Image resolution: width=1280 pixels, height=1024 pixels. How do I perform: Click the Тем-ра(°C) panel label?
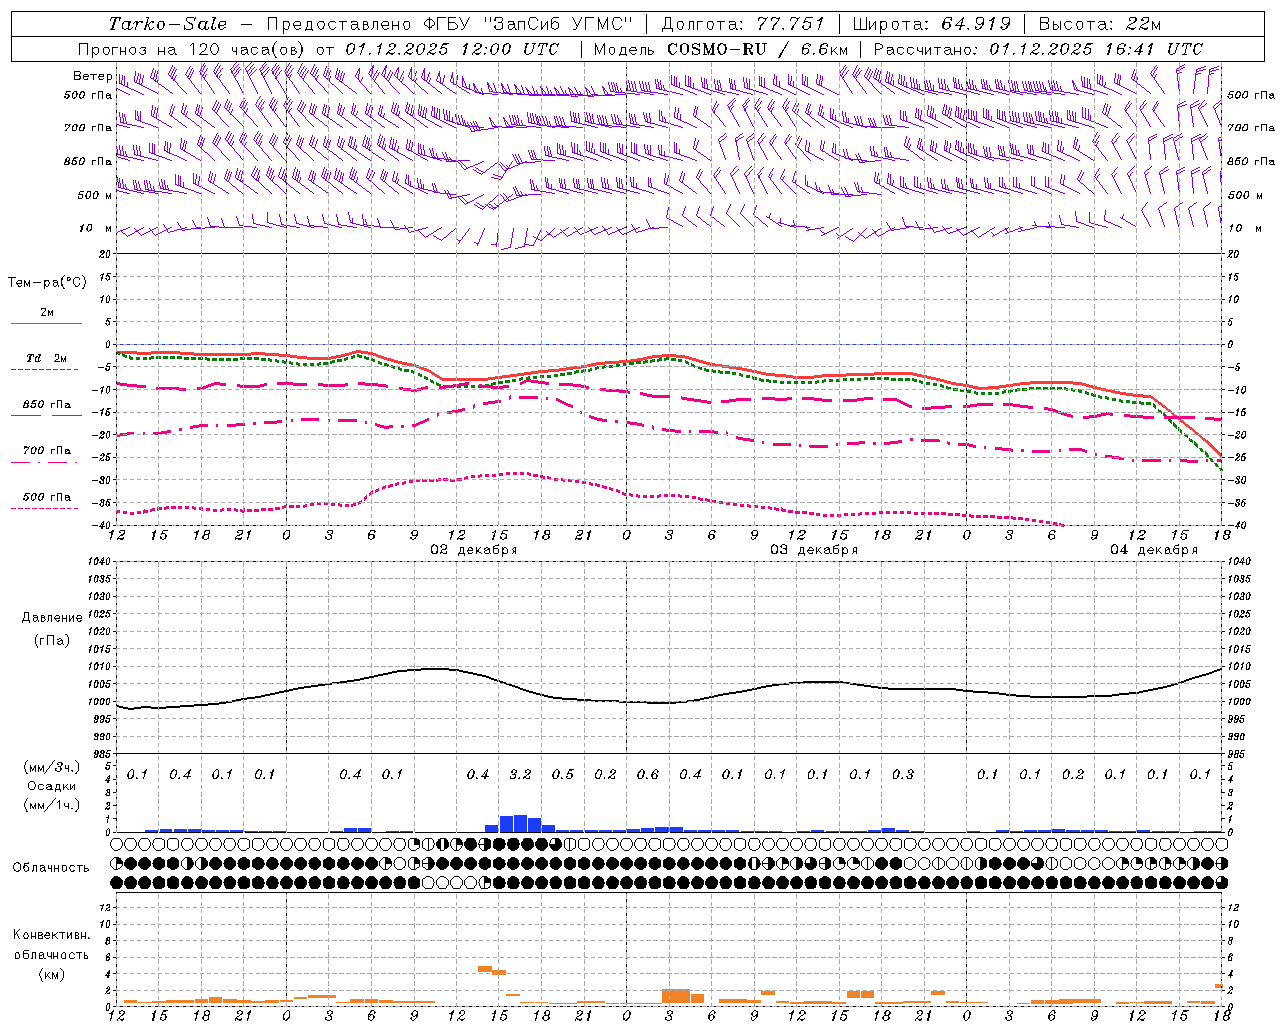pos(47,283)
